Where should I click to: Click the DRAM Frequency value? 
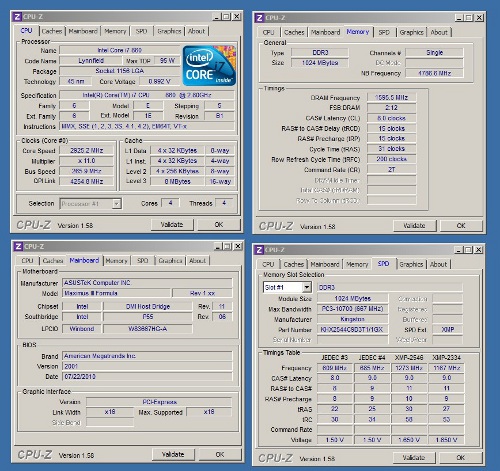click(391, 98)
